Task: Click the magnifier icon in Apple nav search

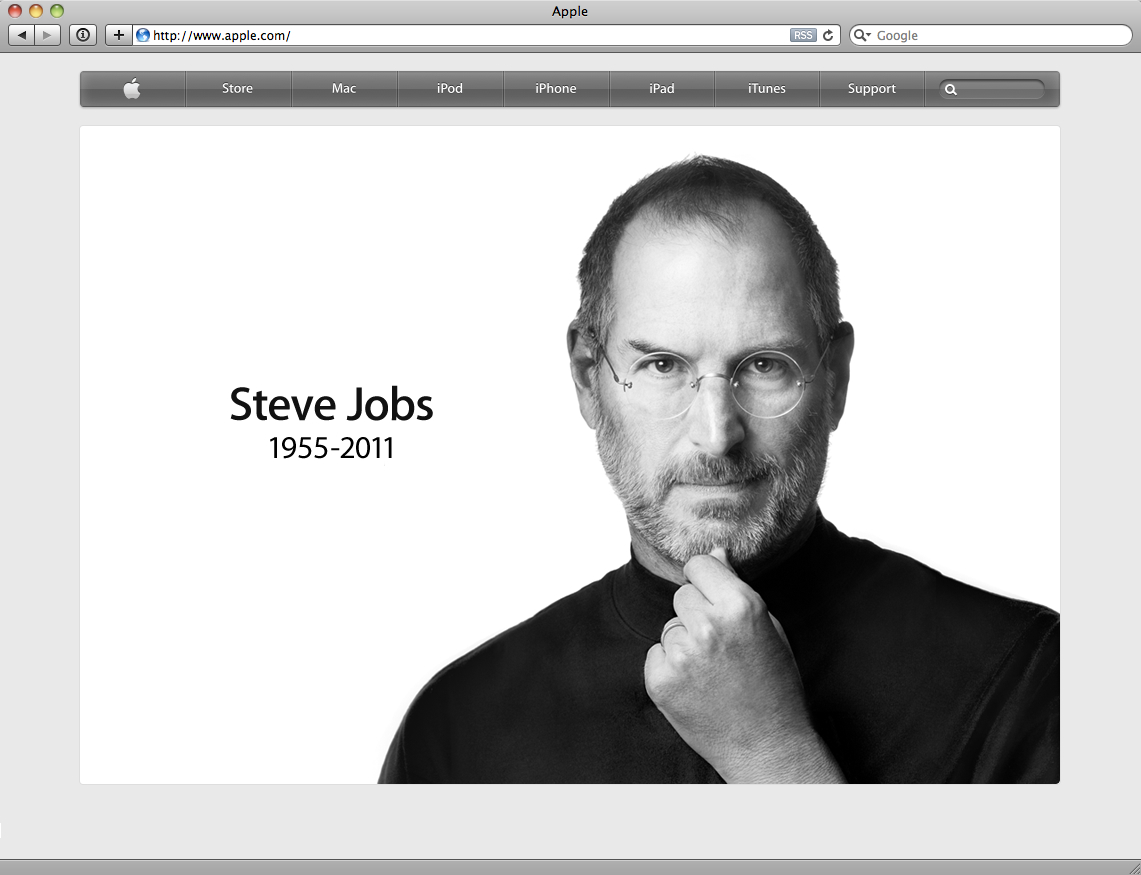Action: point(951,89)
